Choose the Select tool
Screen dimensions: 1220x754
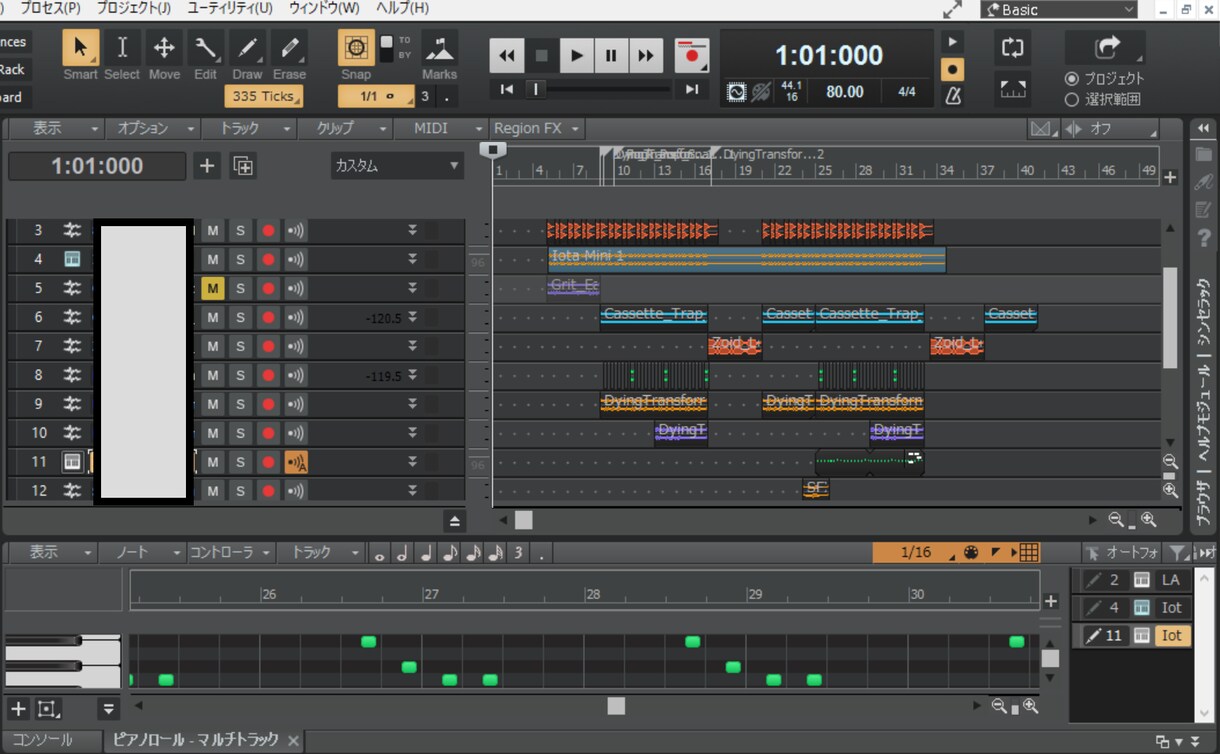coord(122,48)
